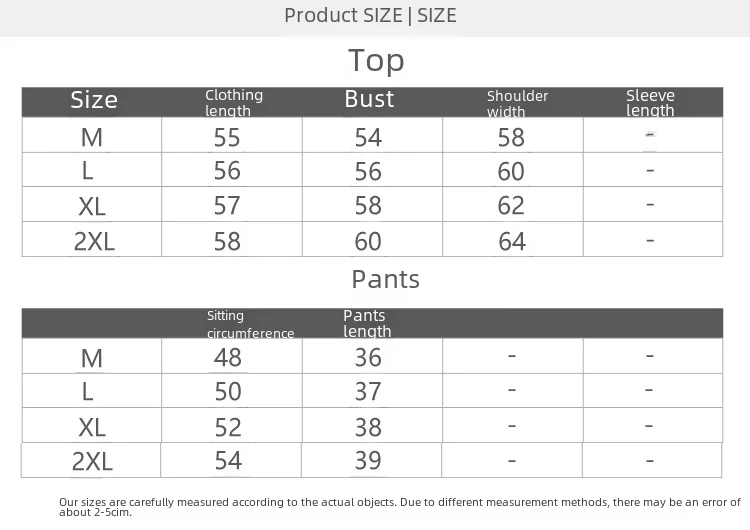Click the "Shoulder width" column header
The height and width of the screenshot is (530, 750).
coord(517,103)
